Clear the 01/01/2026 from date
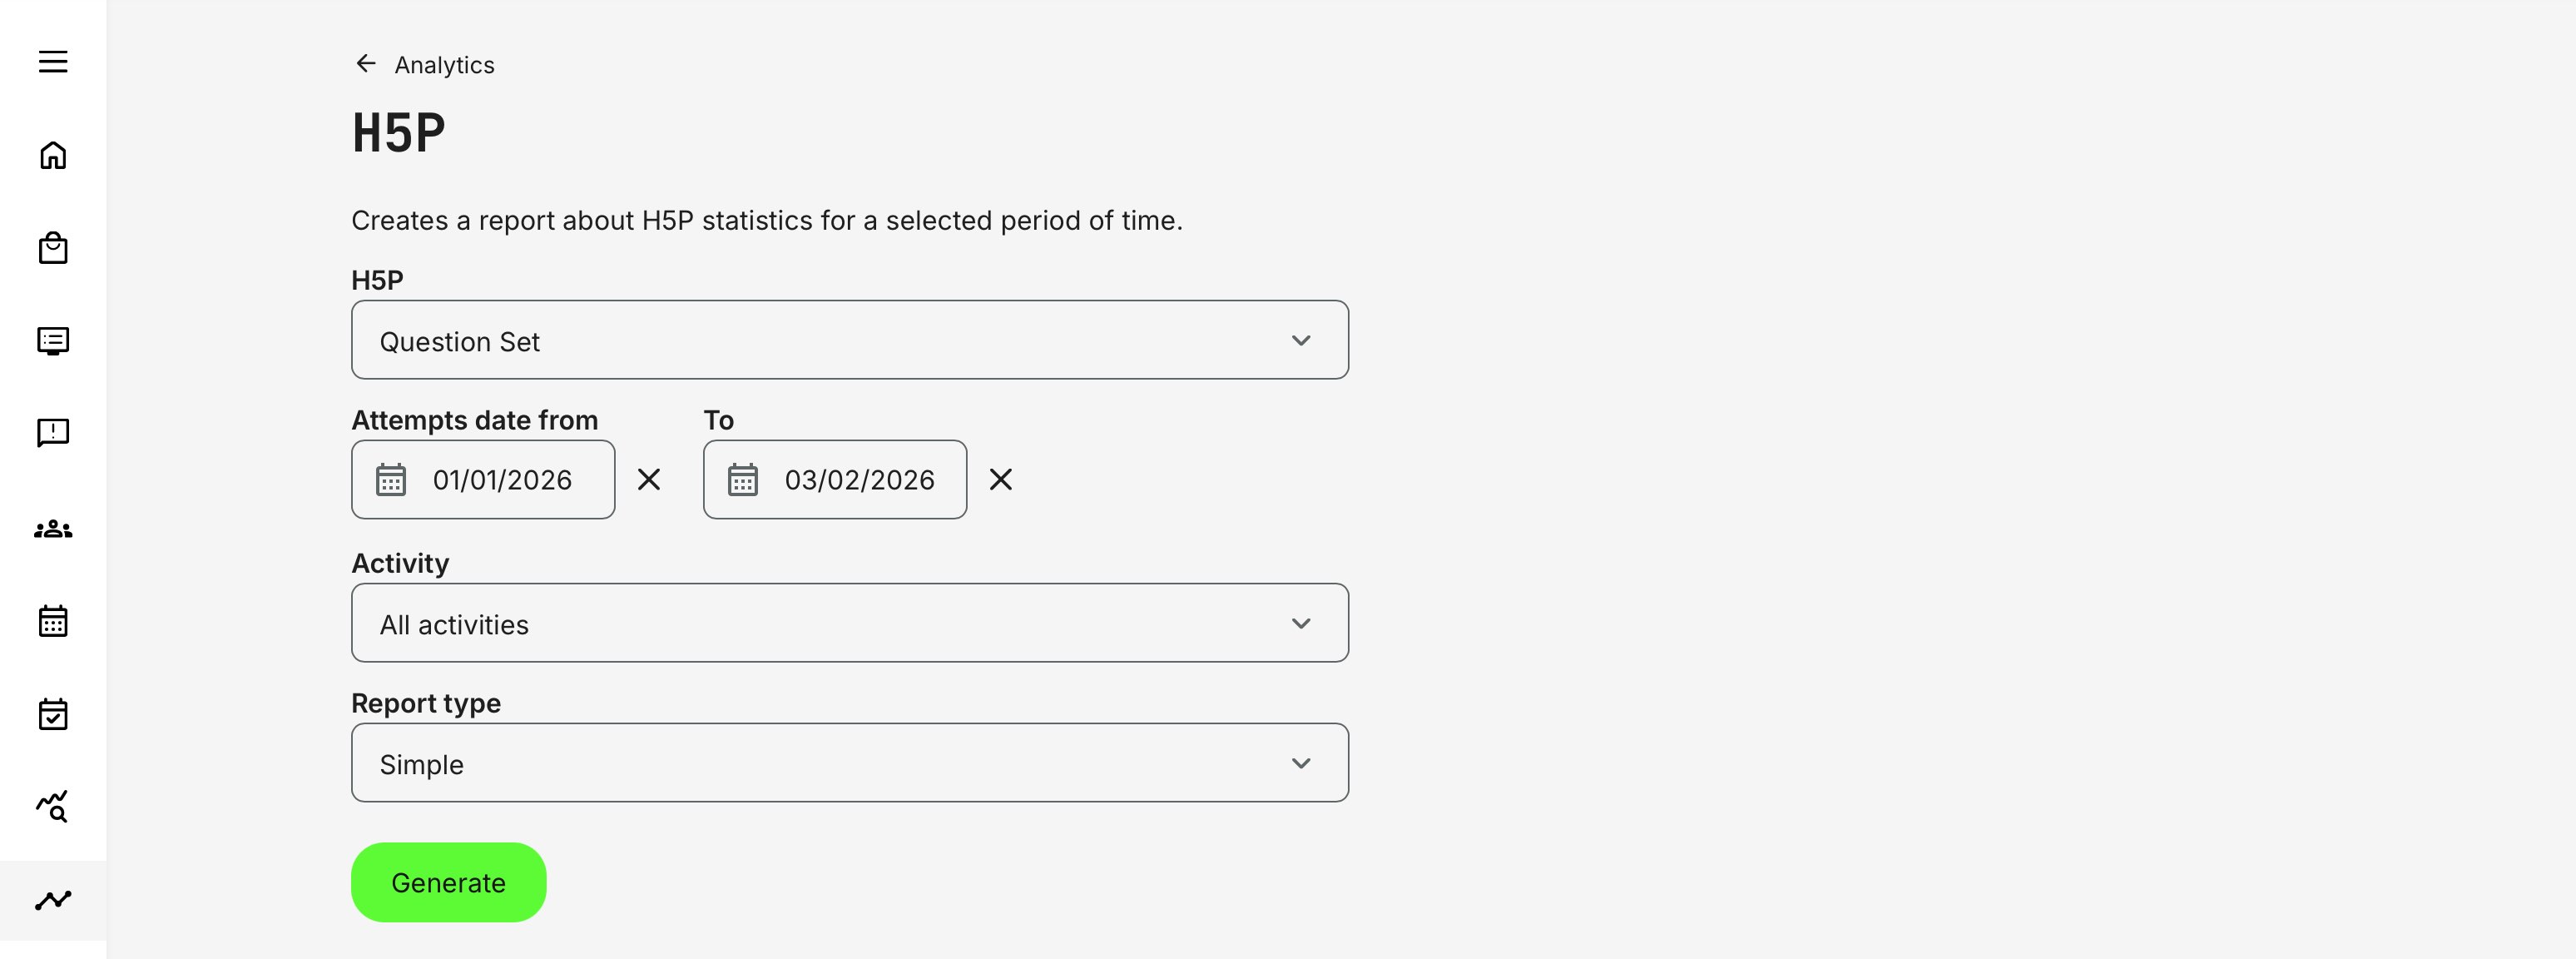2576x959 pixels. tap(649, 480)
